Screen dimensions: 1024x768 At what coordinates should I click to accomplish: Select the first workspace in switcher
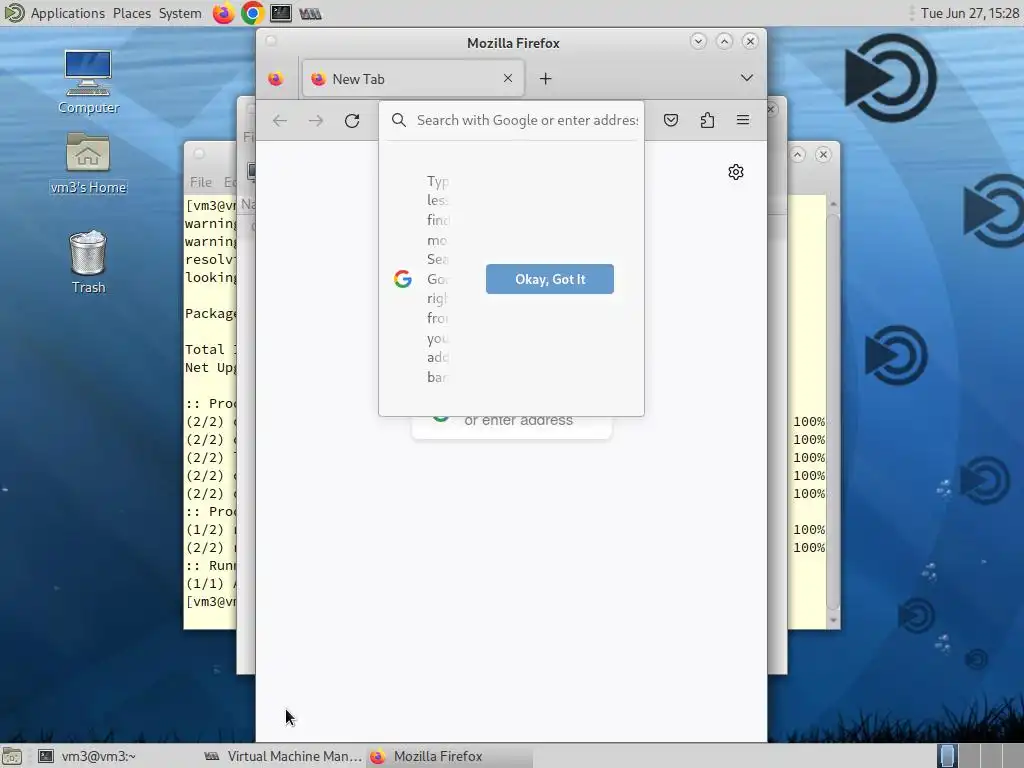coord(947,756)
